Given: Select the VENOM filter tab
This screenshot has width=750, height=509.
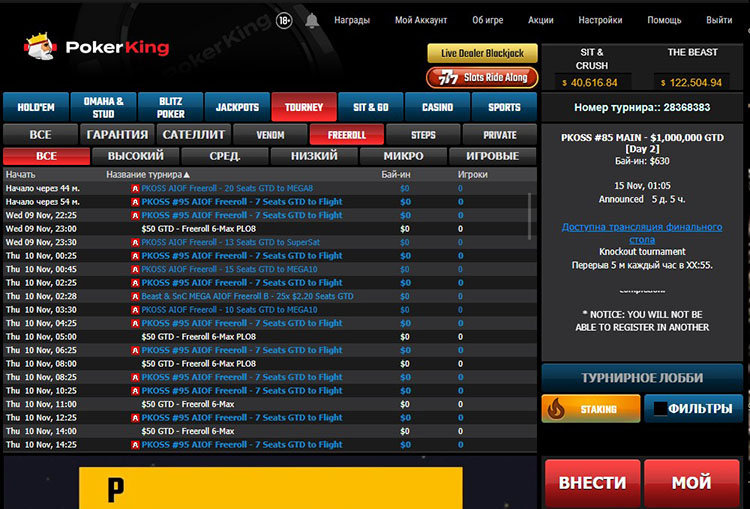Looking at the screenshot, I should (270, 134).
